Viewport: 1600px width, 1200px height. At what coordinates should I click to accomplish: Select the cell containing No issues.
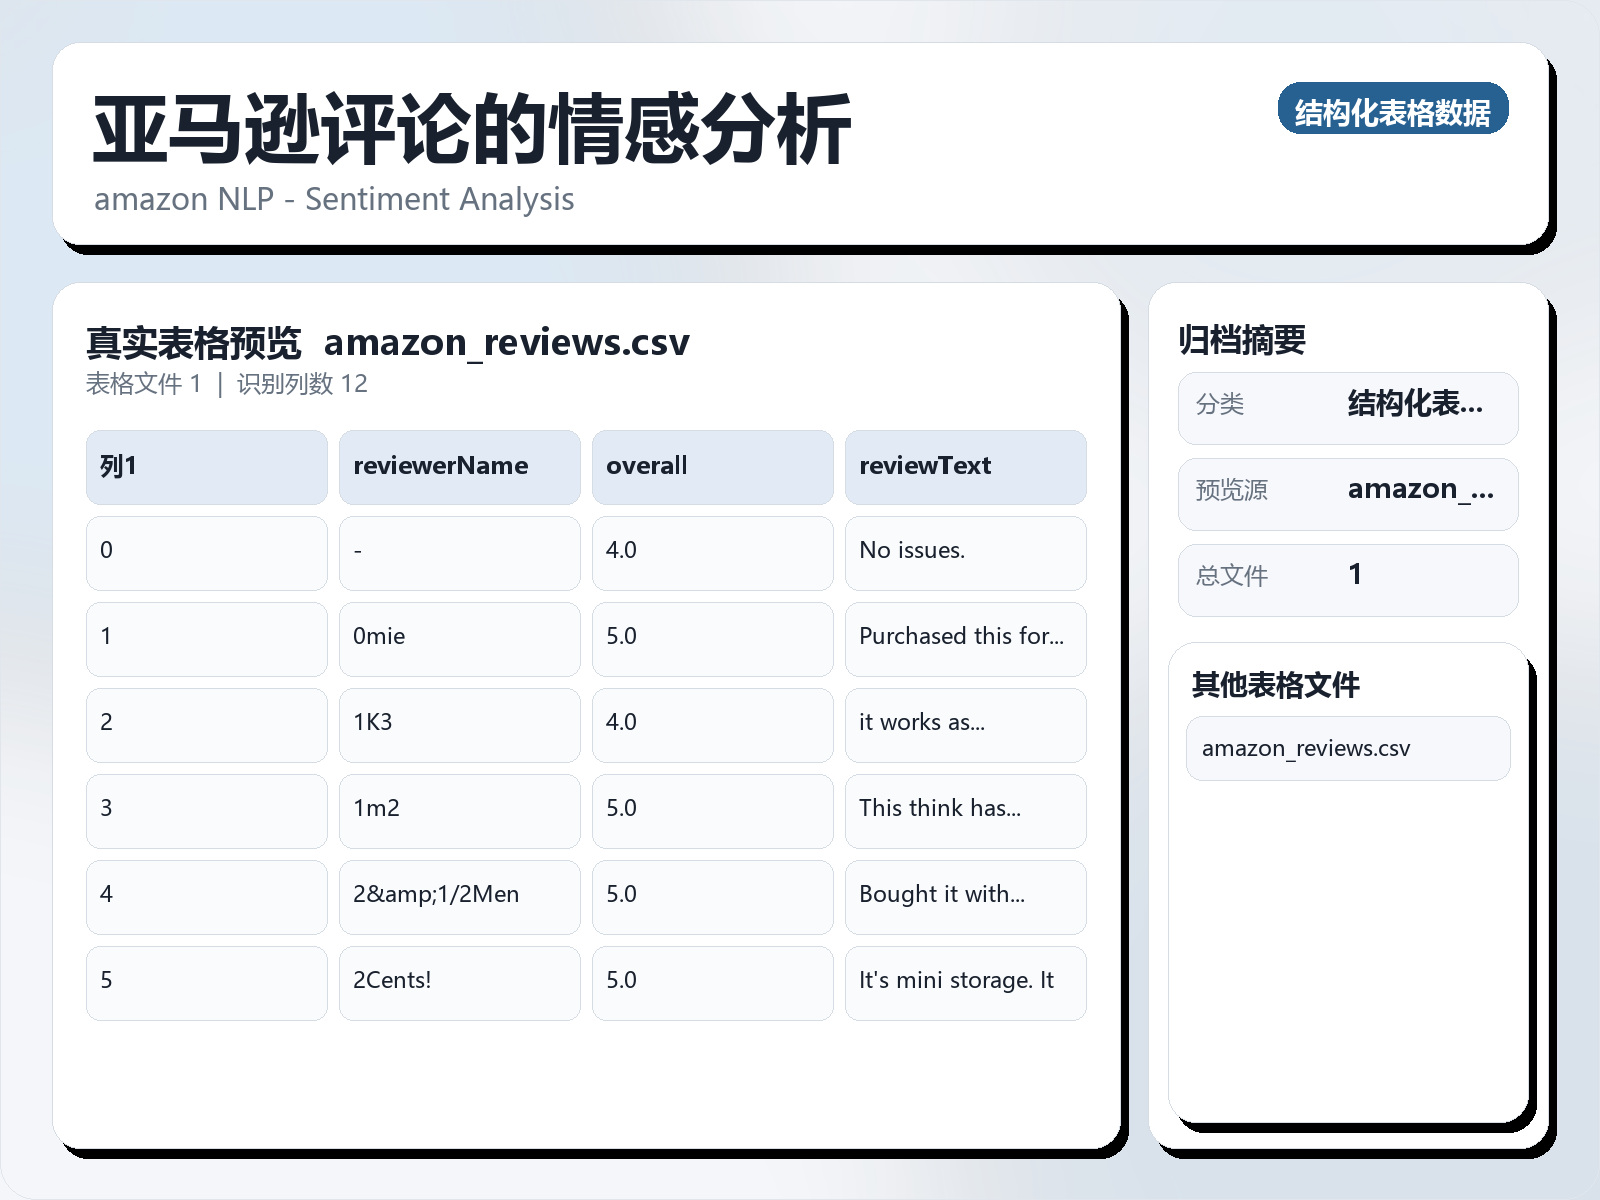click(965, 553)
